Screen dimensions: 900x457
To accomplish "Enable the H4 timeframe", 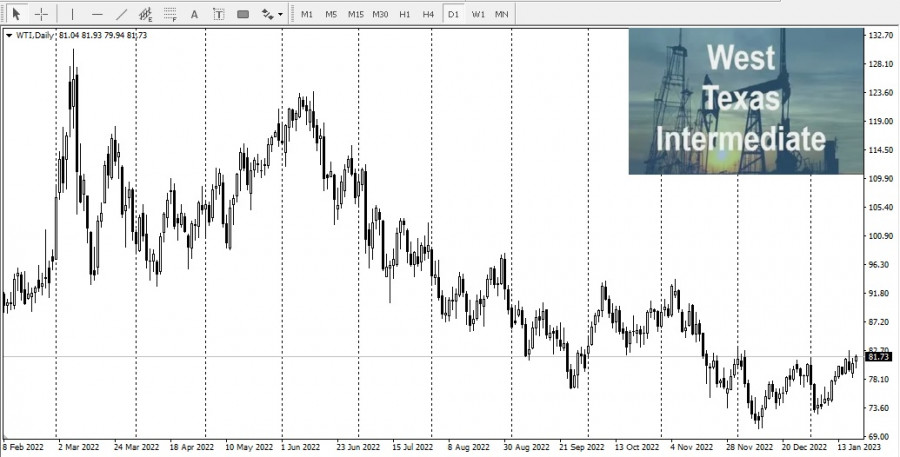I will (x=428, y=14).
